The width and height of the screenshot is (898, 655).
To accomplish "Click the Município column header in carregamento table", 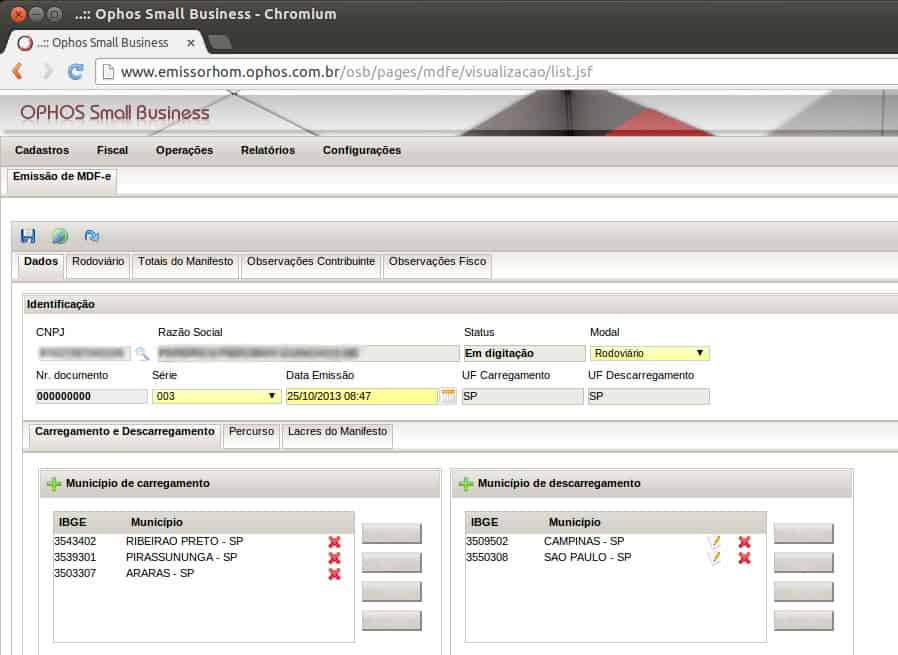I will click(157, 522).
